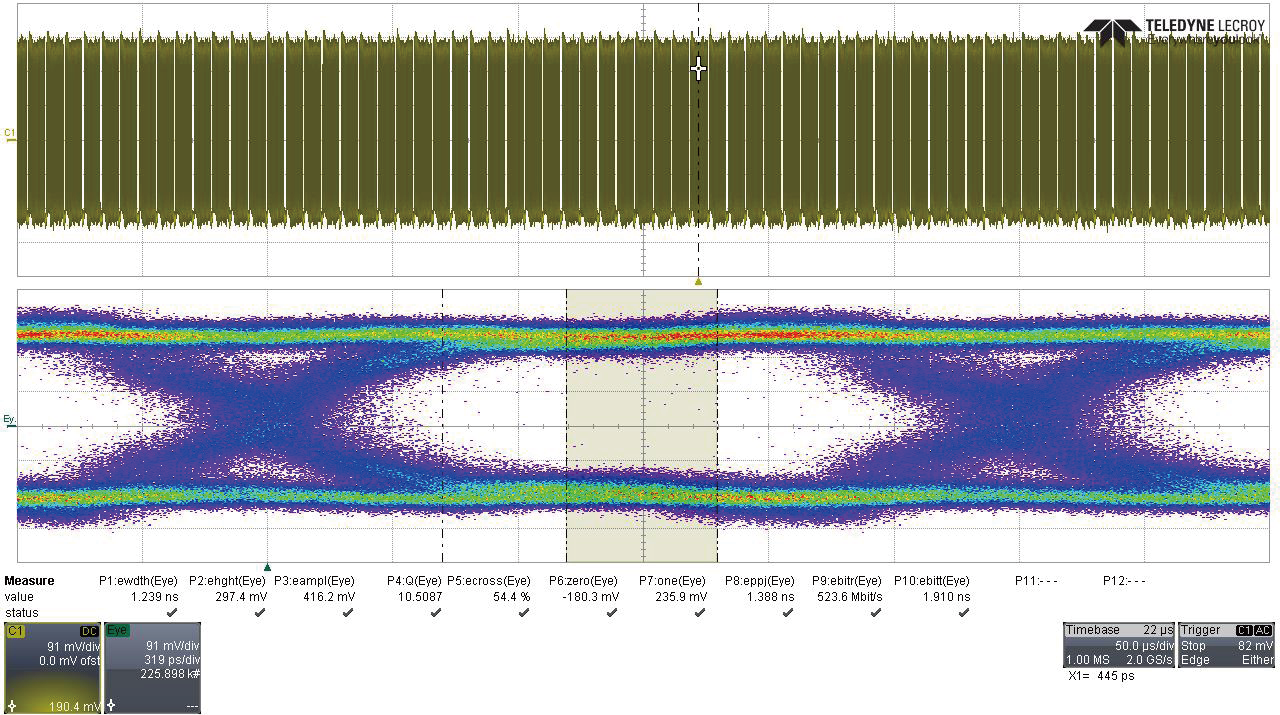Click the Measure table label

coord(30,581)
